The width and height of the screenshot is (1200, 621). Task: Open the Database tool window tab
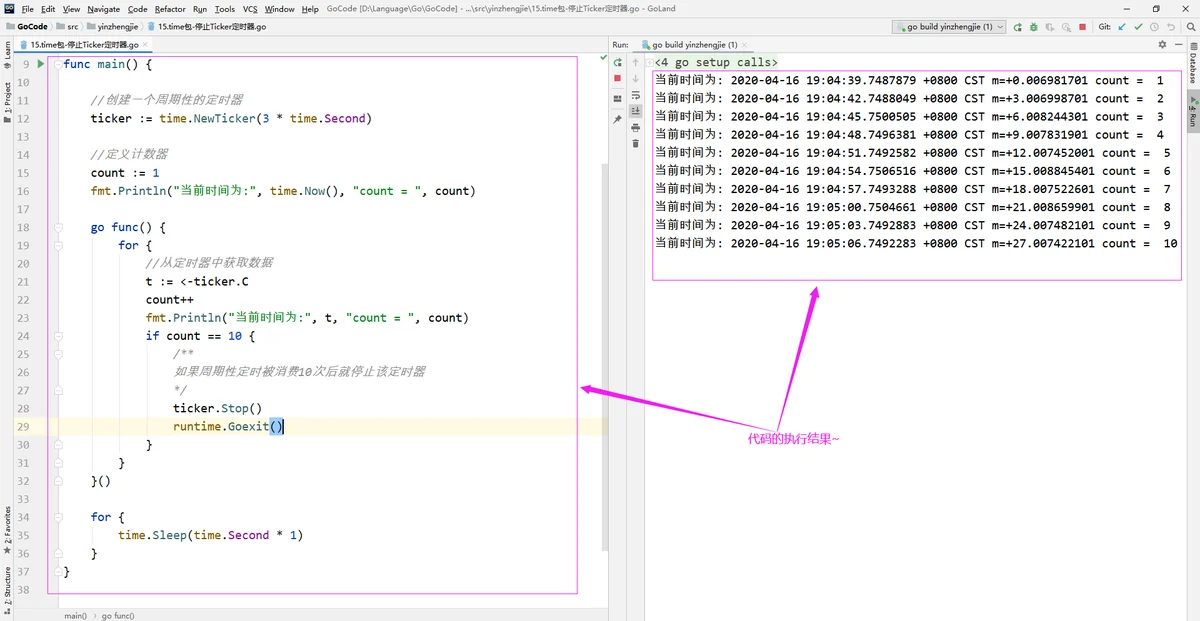pyautogui.click(x=1192, y=68)
